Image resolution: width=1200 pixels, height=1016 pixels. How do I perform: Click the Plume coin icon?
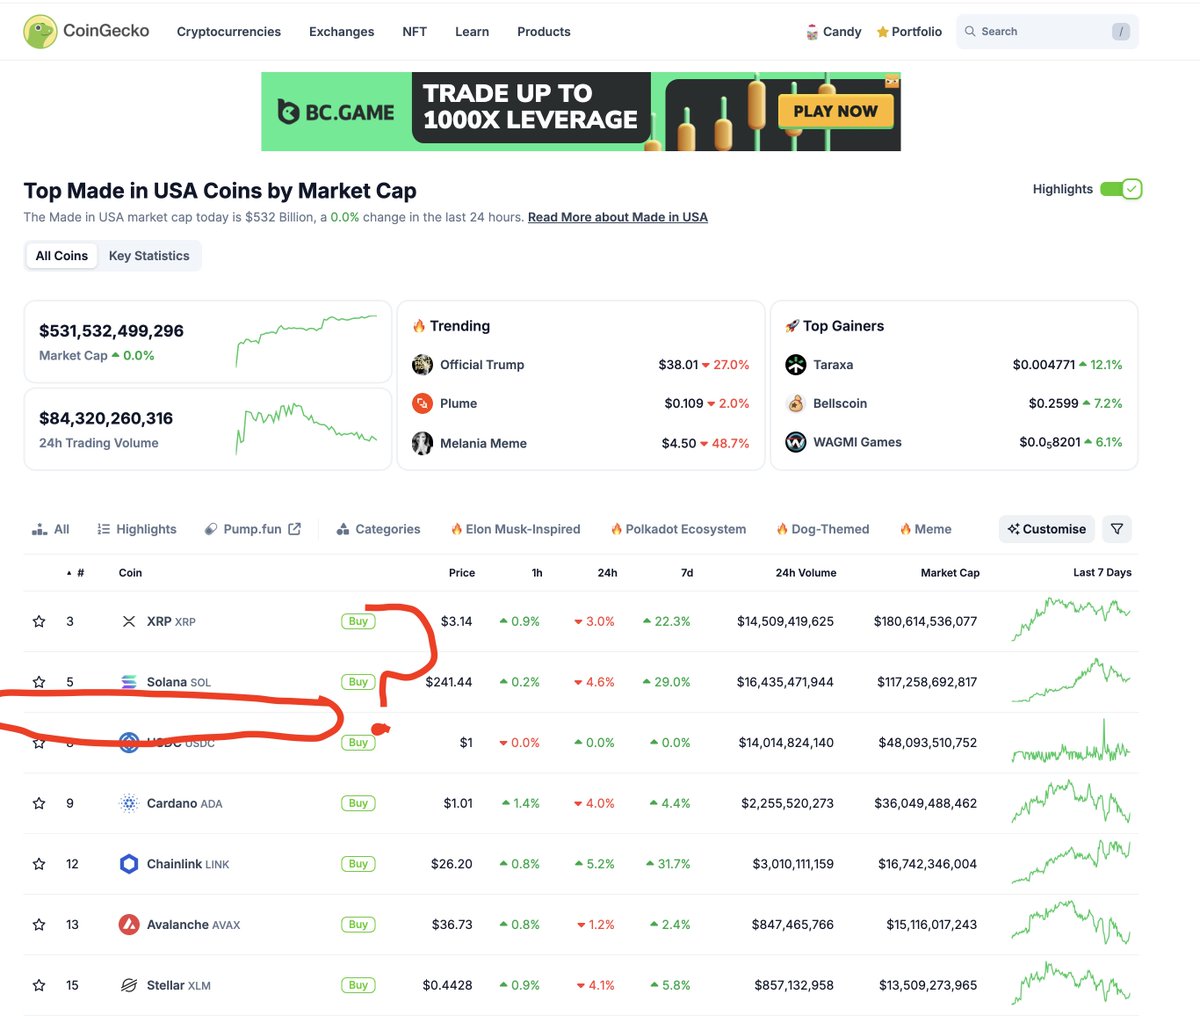point(422,403)
